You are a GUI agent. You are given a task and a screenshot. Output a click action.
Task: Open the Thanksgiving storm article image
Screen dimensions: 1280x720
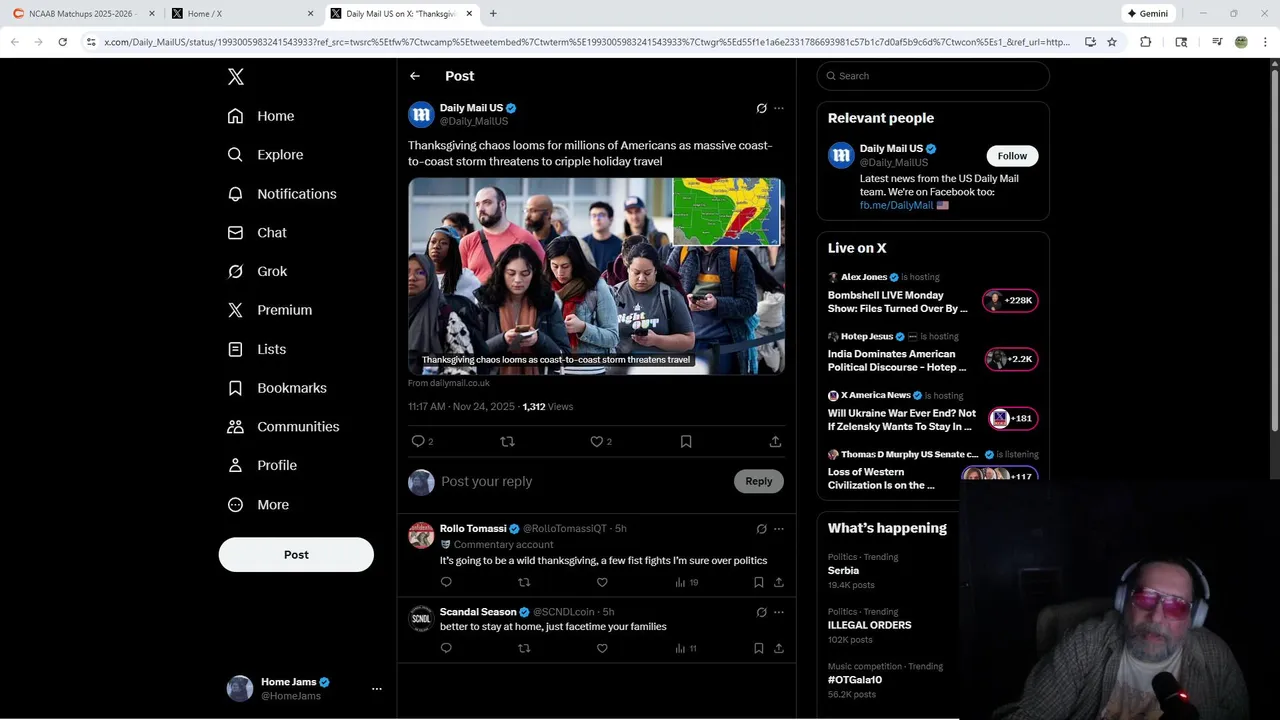coord(596,276)
